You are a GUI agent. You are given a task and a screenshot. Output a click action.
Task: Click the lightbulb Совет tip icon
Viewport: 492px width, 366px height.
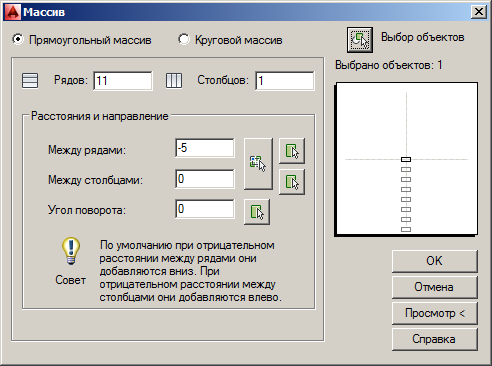(71, 251)
